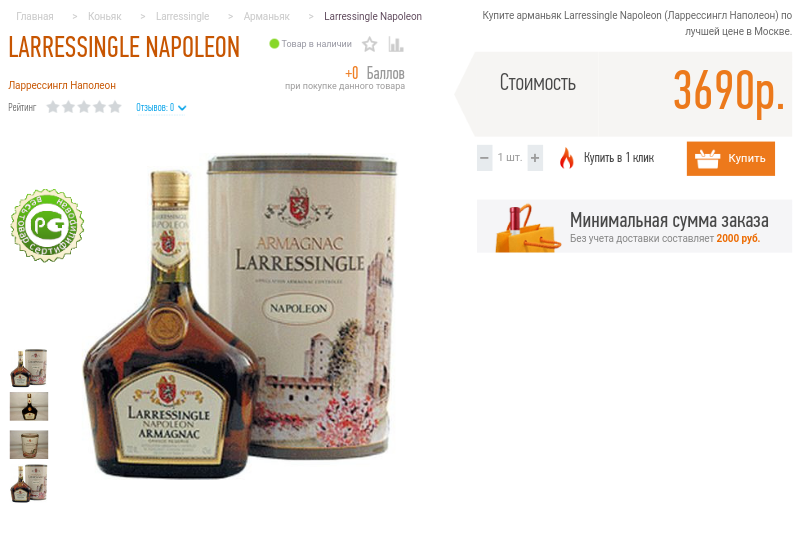This screenshot has width=800, height=555.
Task: Select Купить в 1 клик
Action: 619,158
